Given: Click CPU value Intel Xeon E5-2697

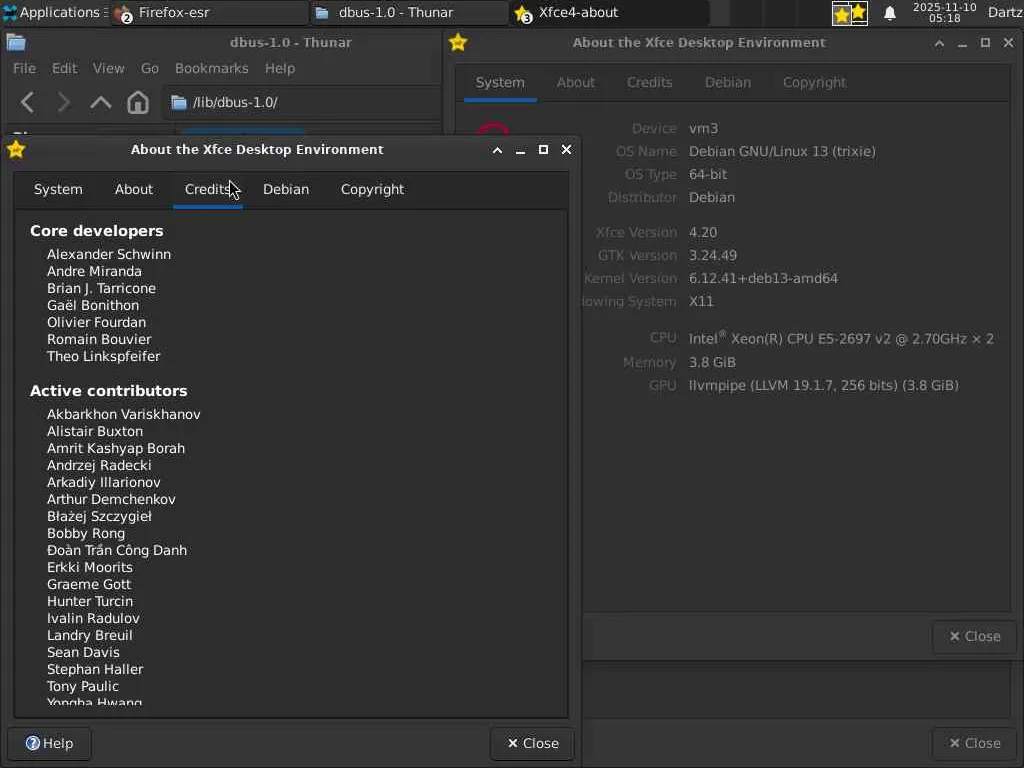Looking at the screenshot, I should (x=841, y=339).
